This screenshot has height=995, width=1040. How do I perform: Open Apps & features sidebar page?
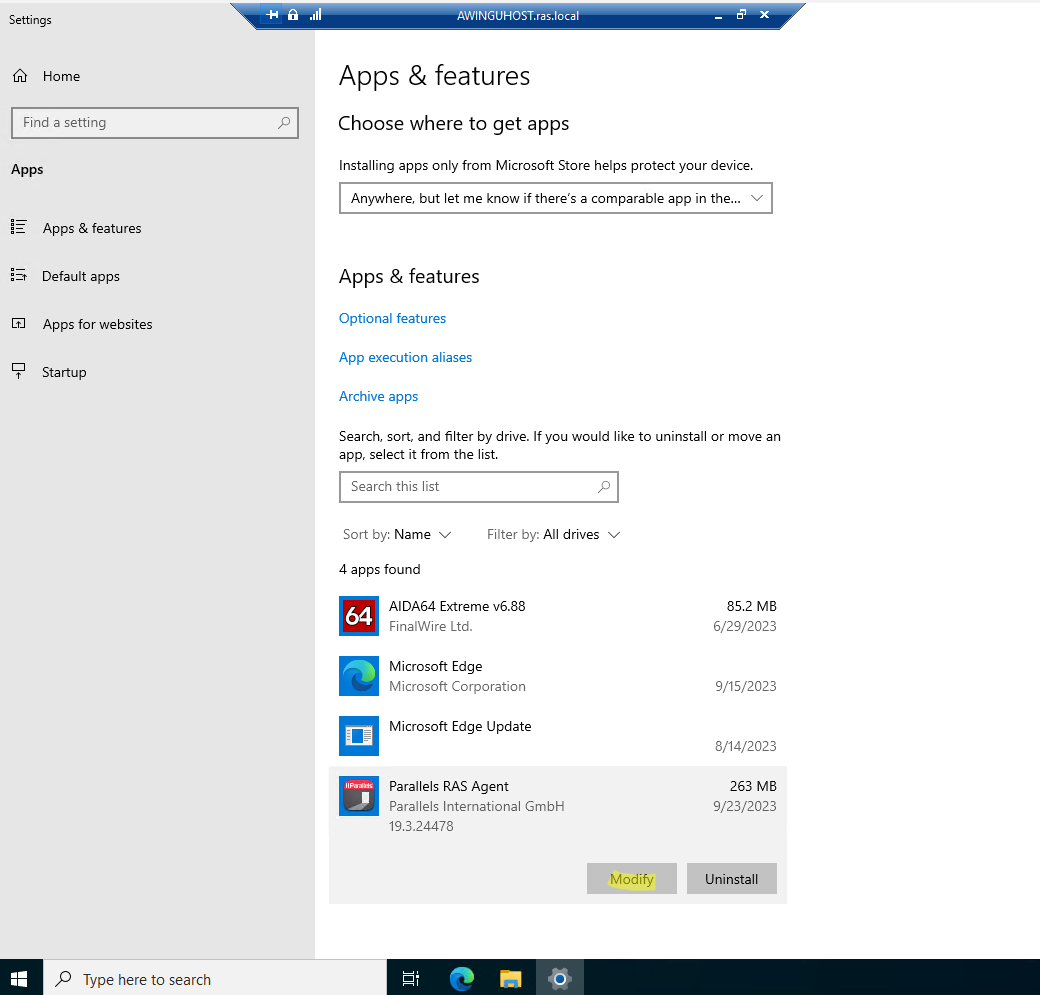[x=92, y=228]
